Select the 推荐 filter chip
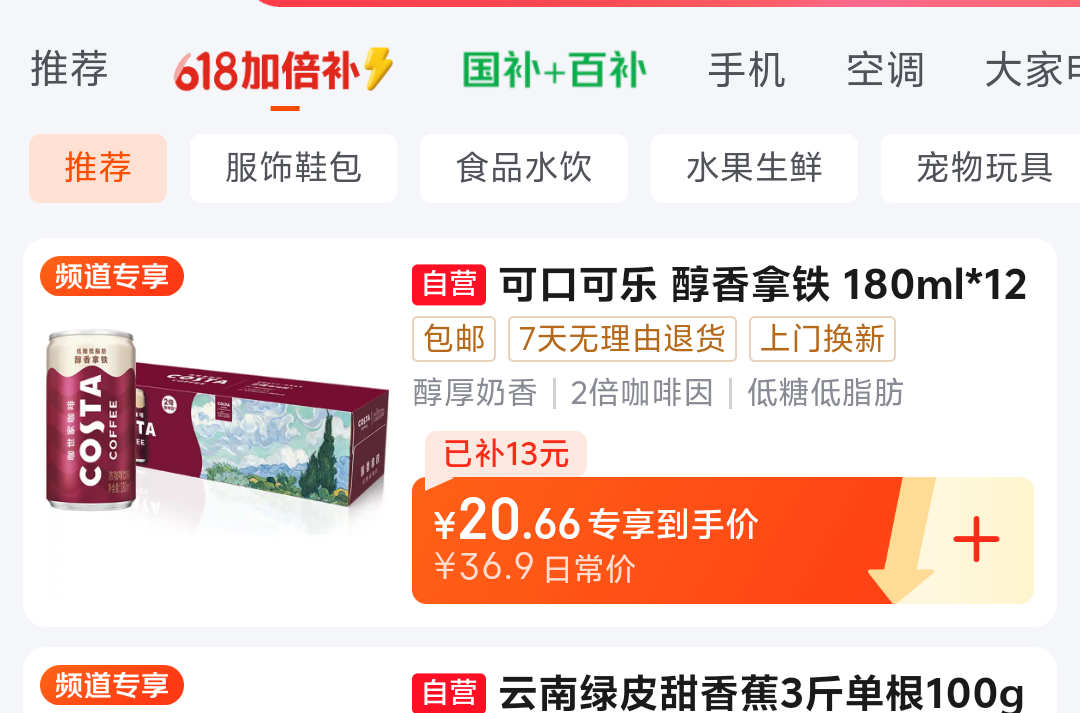1080x713 pixels. (x=98, y=168)
